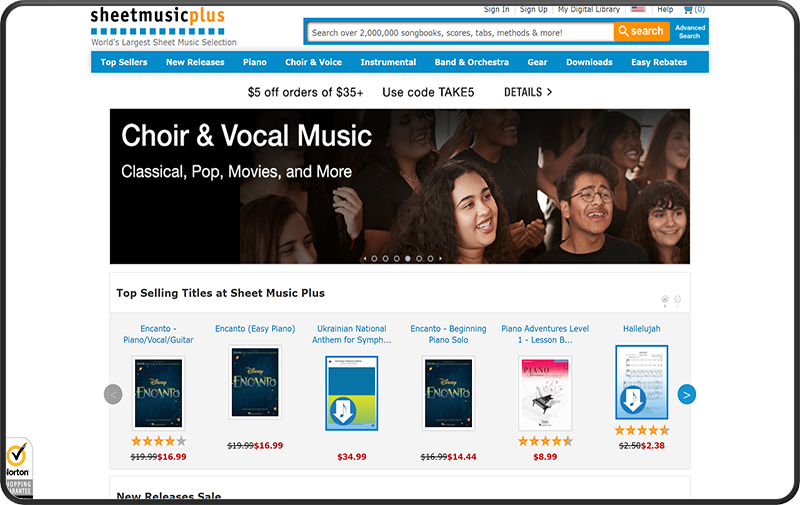Open the shopping cart icon
The height and width of the screenshot is (505, 800).
[688, 9]
